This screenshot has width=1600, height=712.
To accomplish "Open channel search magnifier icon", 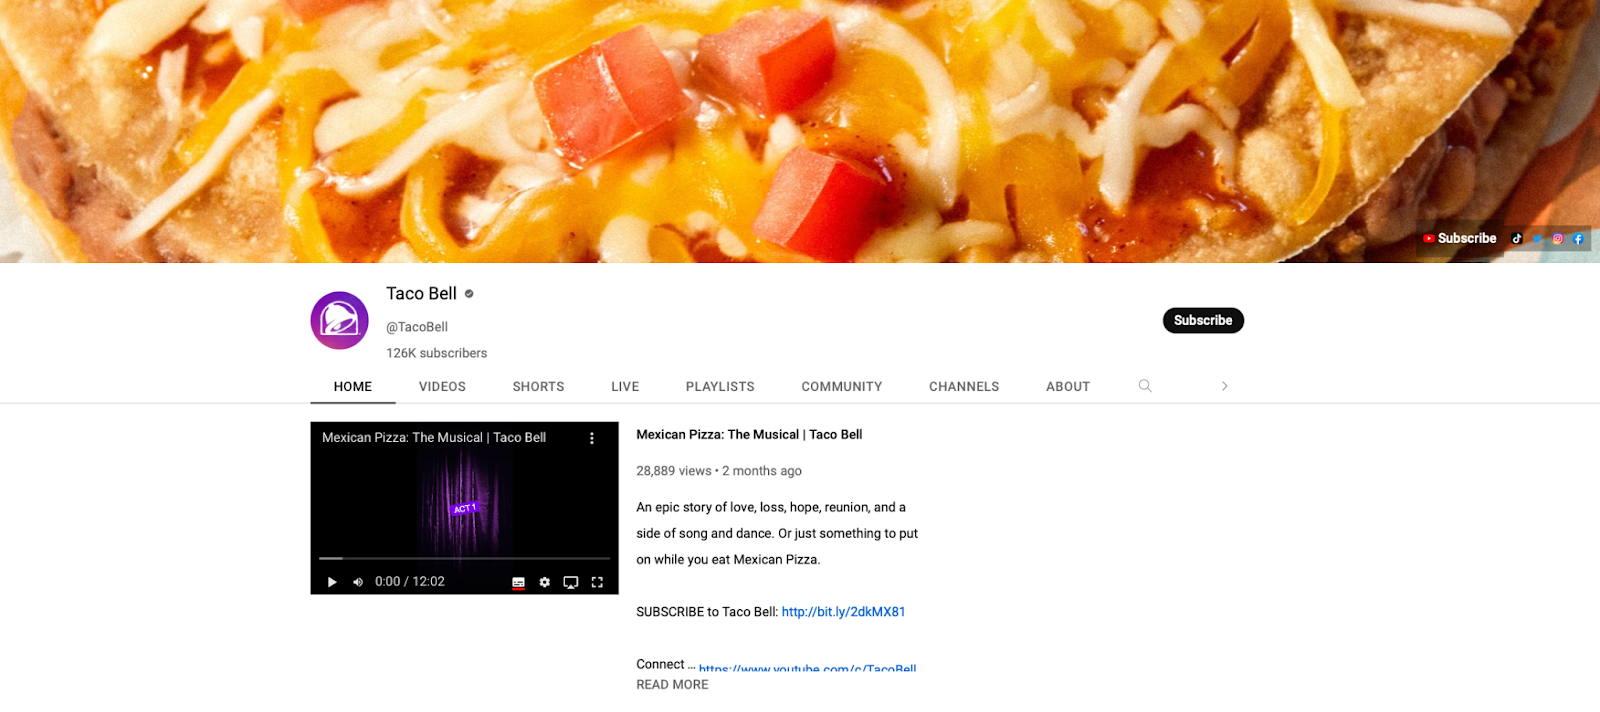I will [x=1145, y=386].
